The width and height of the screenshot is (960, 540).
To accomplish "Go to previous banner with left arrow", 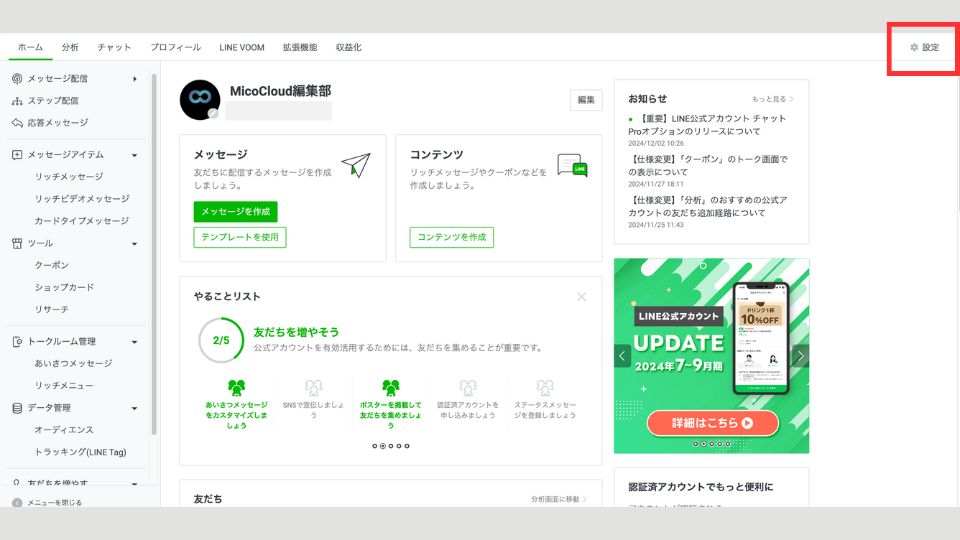I will [x=622, y=356].
